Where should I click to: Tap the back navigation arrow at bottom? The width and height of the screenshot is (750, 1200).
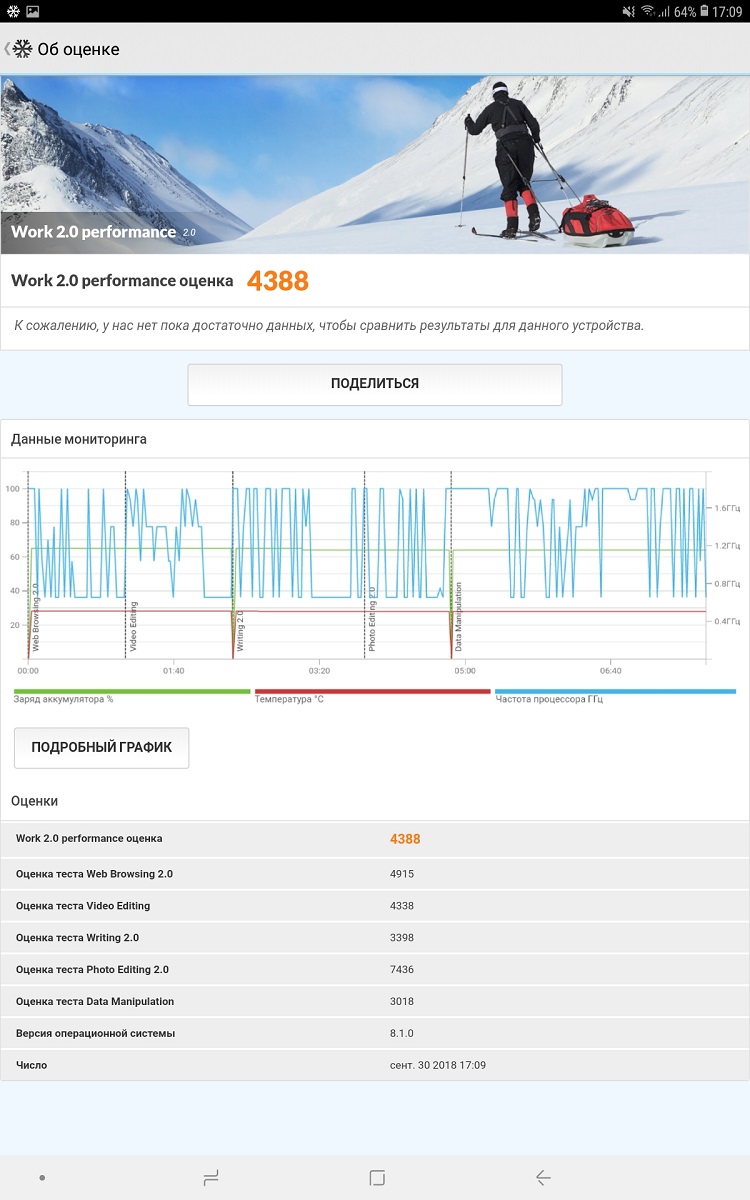pyautogui.click(x=543, y=1178)
